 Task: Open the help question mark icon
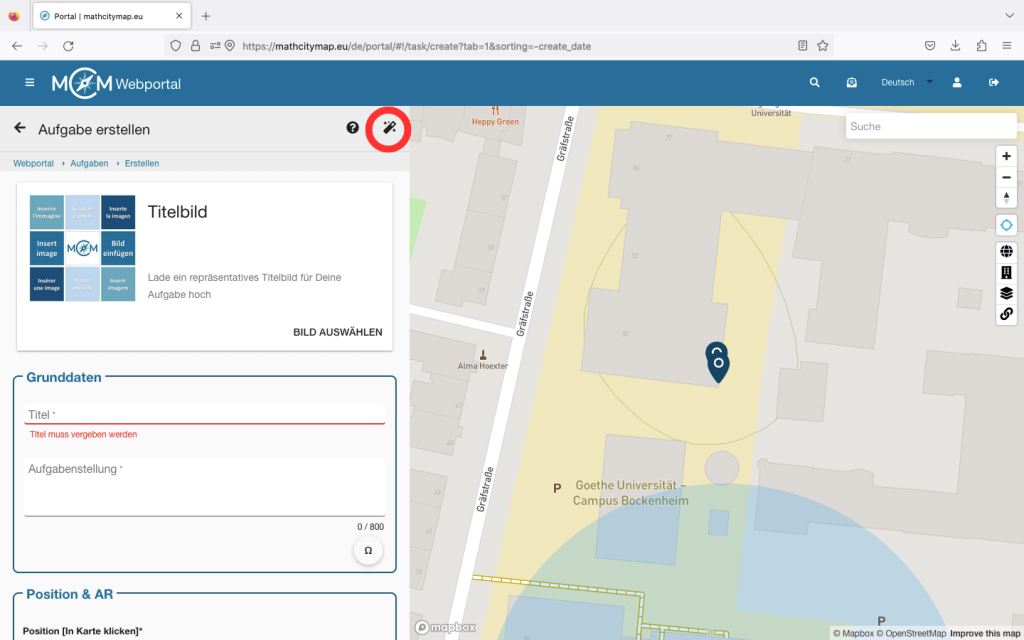(353, 128)
